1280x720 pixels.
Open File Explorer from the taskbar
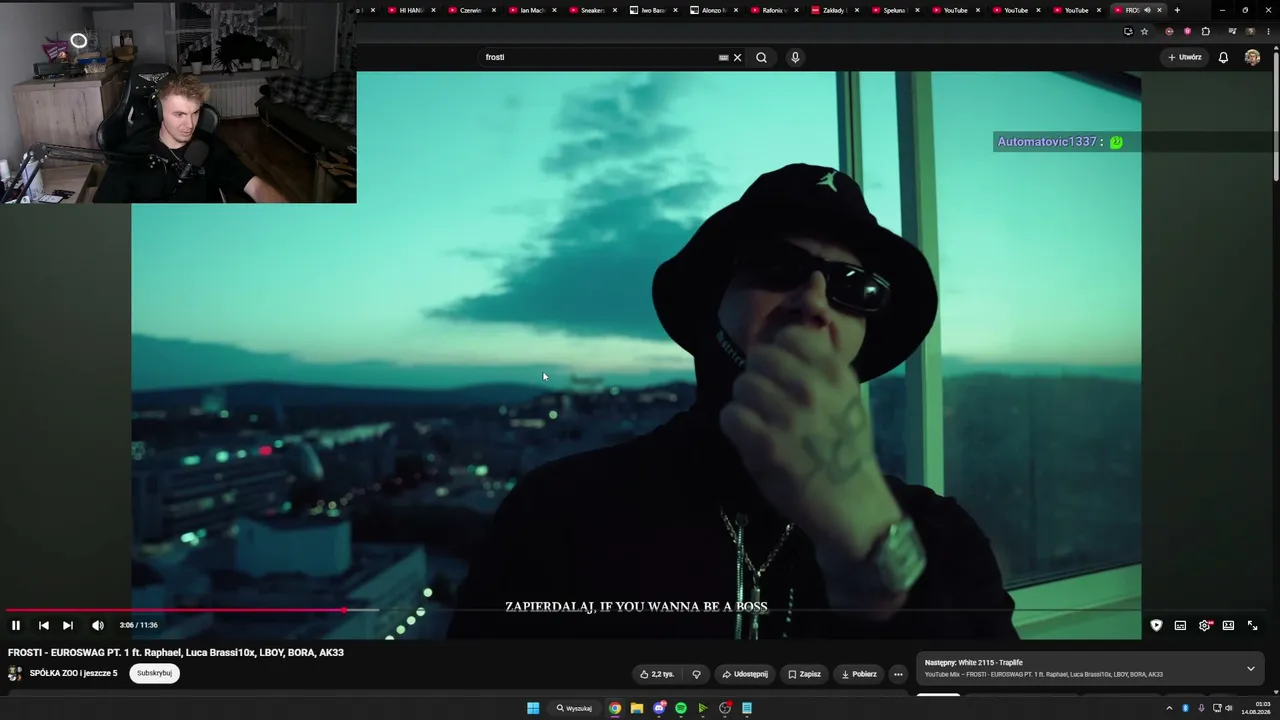click(x=636, y=708)
